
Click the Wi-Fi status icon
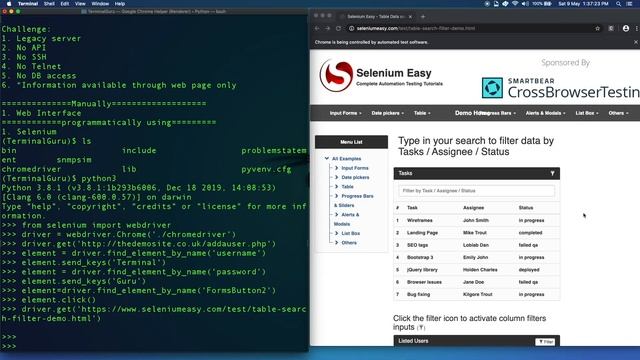[x=515, y=4]
